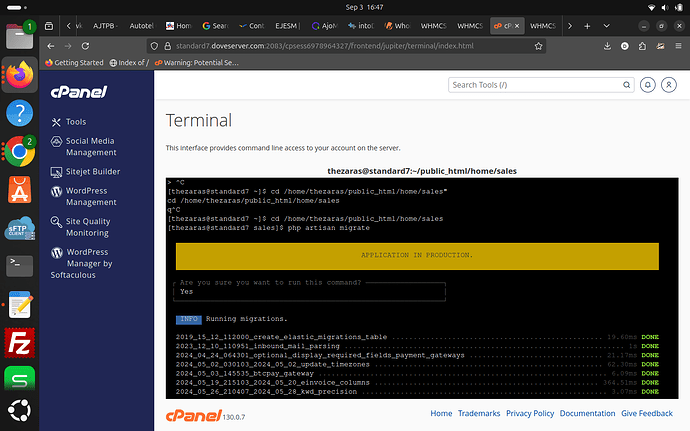The image size is (690, 431).
Task: Switch to the EJESM tab
Action: (287, 26)
